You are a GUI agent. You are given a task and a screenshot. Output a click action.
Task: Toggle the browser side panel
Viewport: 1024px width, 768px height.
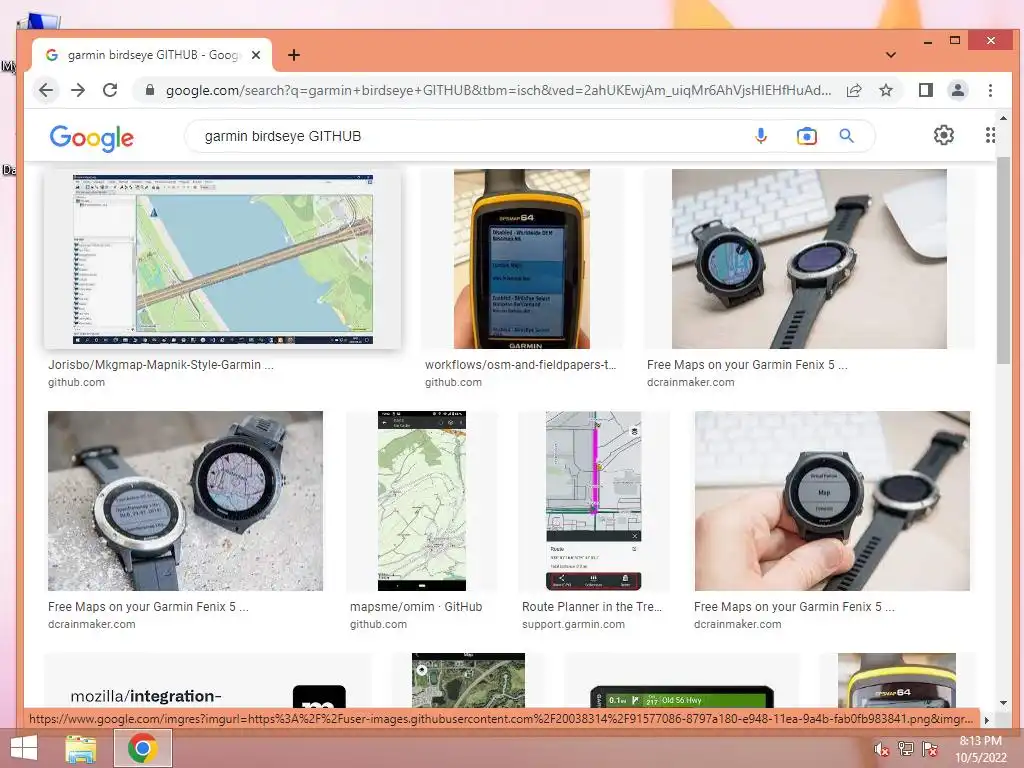(925, 90)
